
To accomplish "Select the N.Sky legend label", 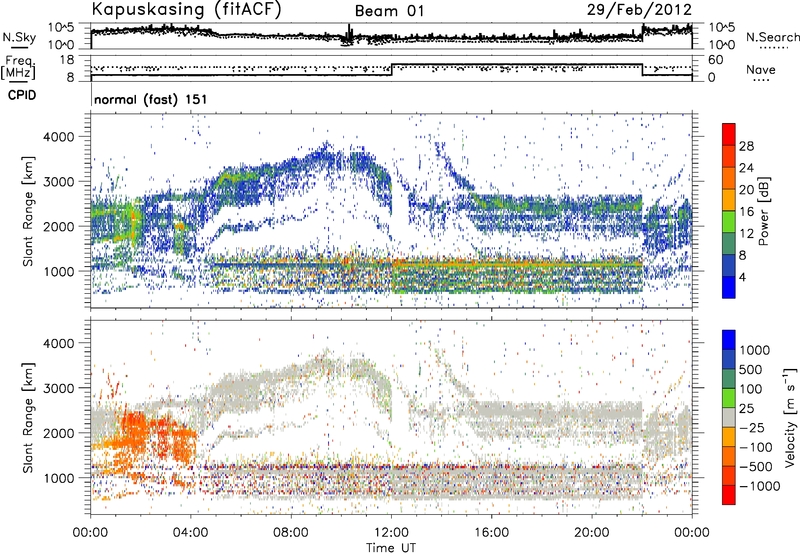I will click(x=19, y=37).
